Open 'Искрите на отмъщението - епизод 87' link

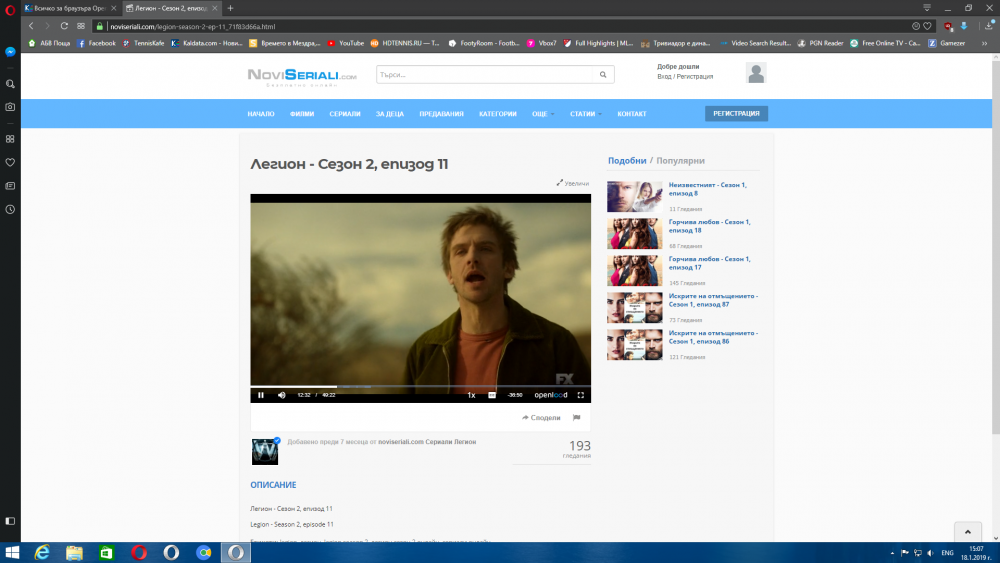click(713, 300)
